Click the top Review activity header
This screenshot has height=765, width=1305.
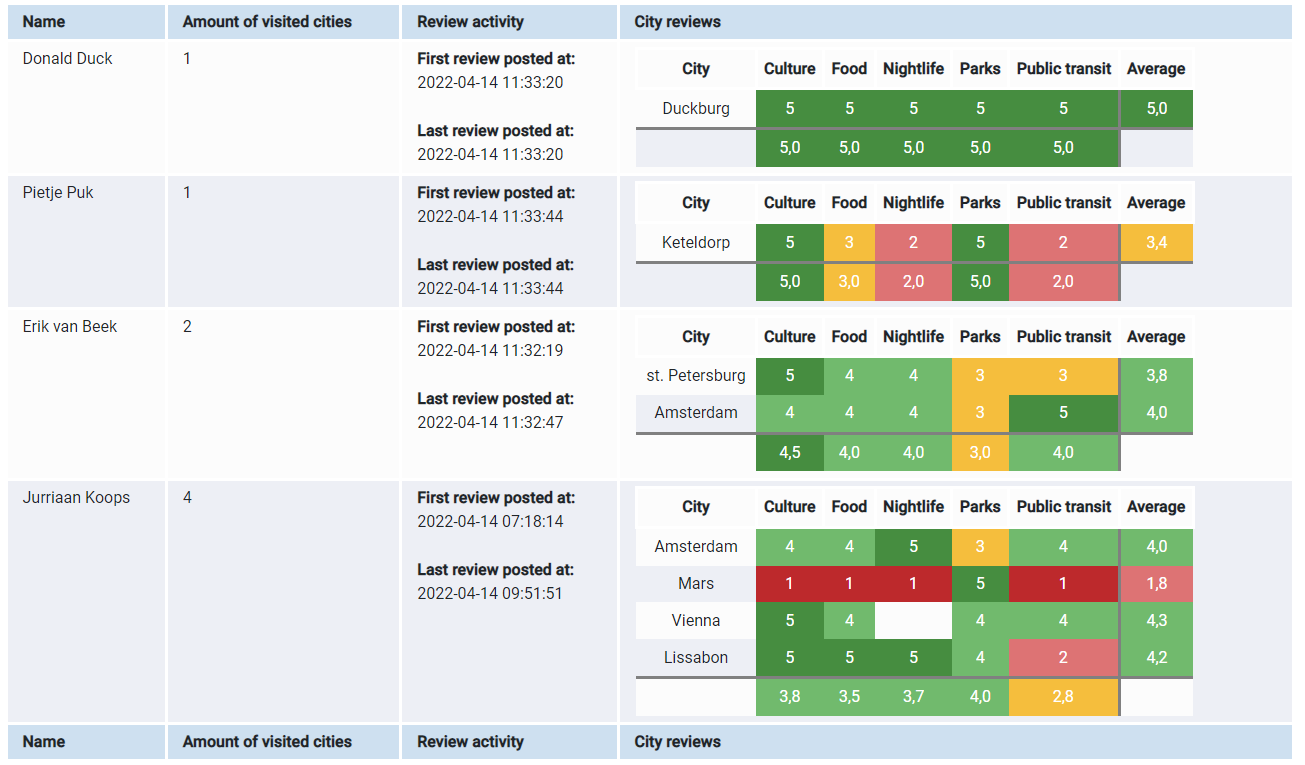[510, 21]
